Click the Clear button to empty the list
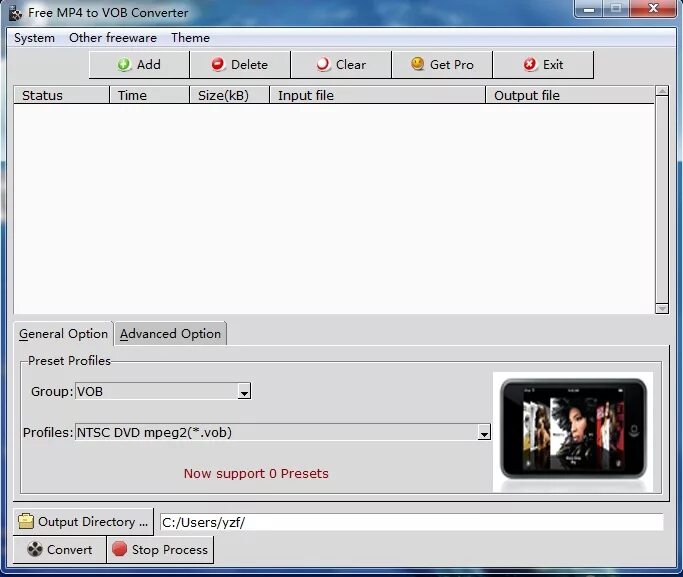Screen dimensions: 683x577 tap(341, 65)
